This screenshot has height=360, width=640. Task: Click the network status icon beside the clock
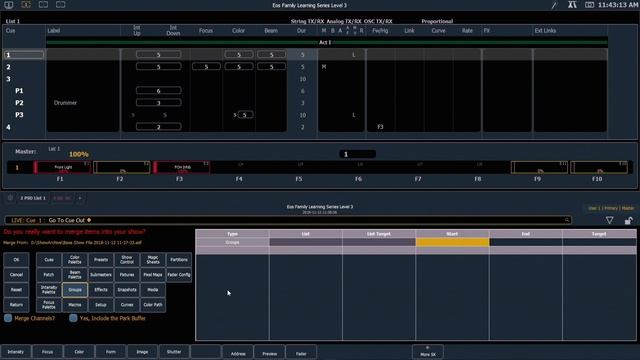coord(572,5)
